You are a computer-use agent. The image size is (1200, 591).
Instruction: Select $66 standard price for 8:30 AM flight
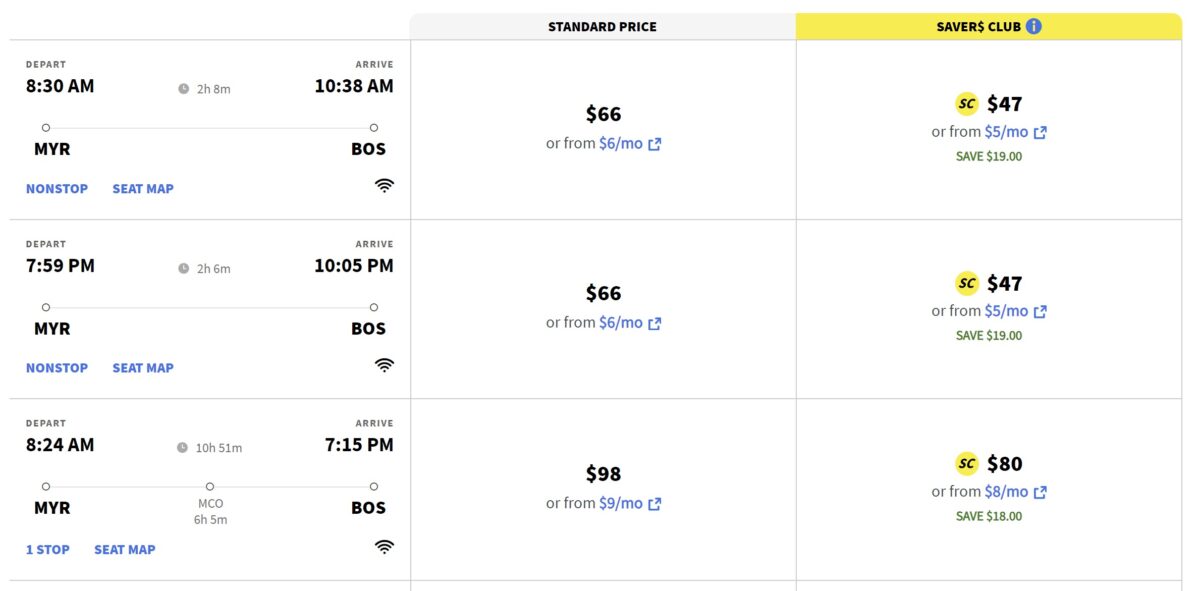tap(603, 115)
